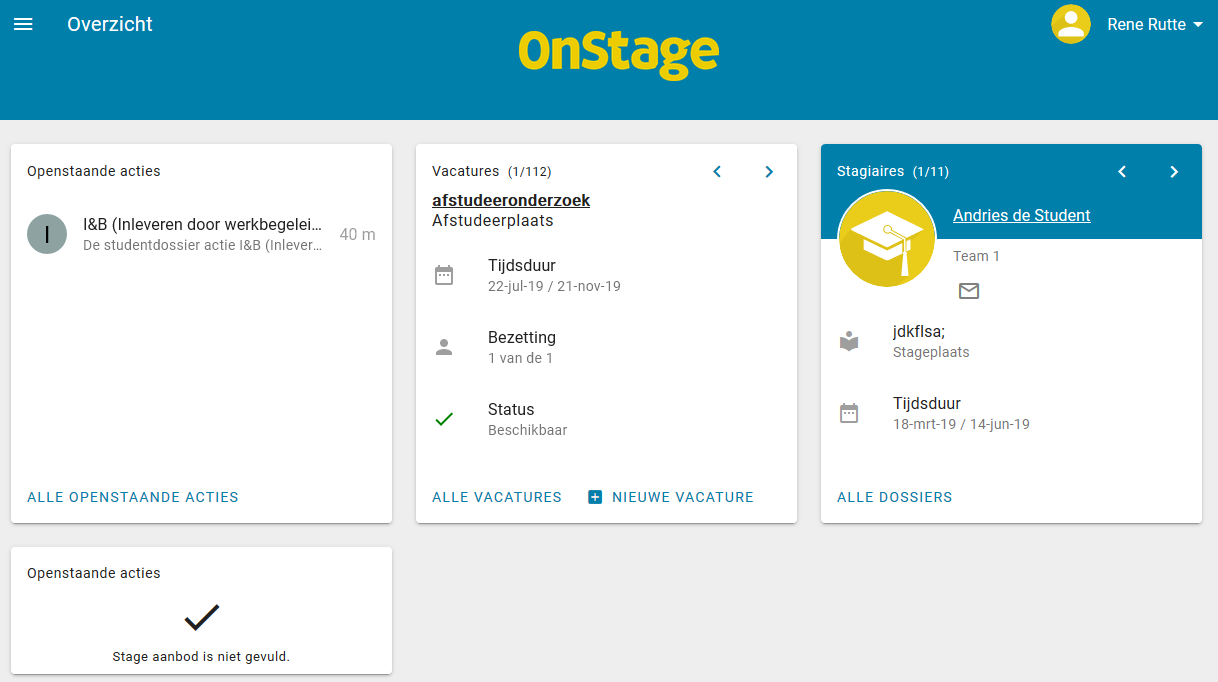Click the email envelope icon for Andries
Image resolution: width=1218 pixels, height=682 pixels.
[969, 291]
